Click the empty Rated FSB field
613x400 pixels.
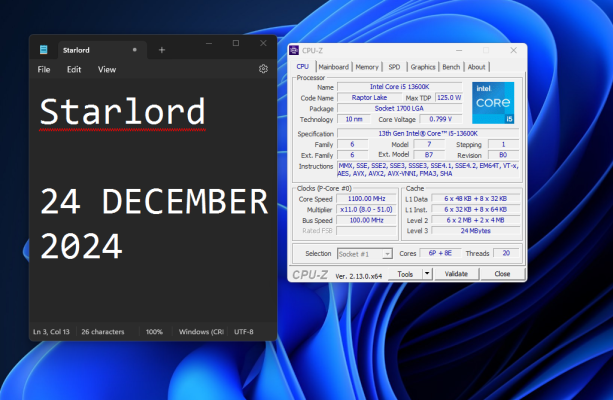tap(366, 231)
